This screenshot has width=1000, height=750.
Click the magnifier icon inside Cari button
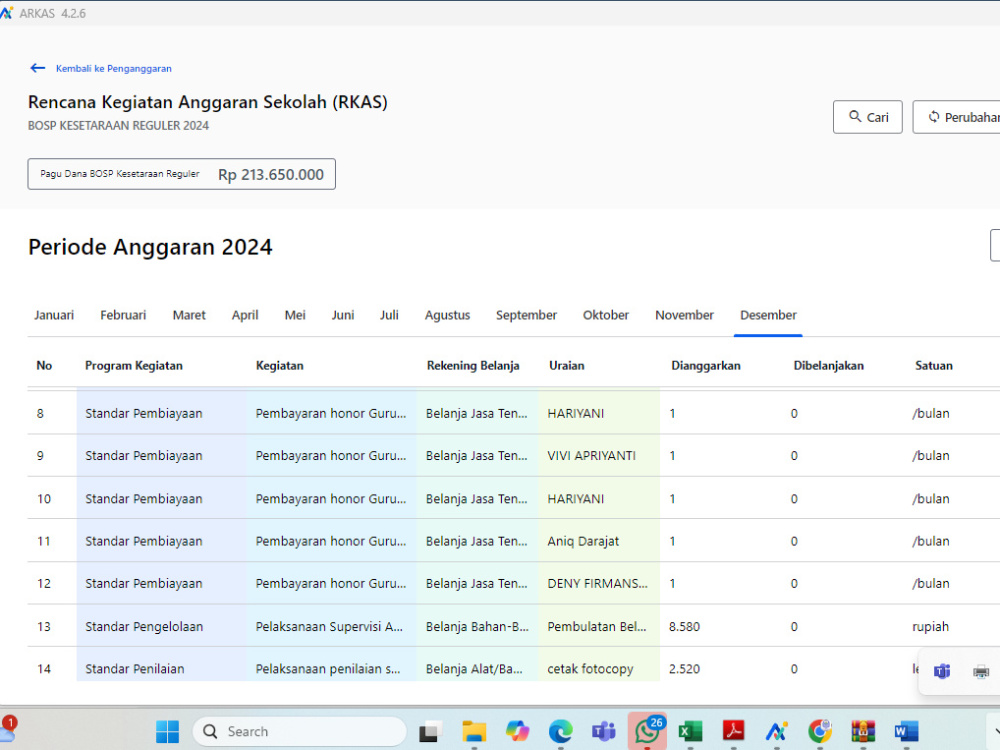tap(855, 116)
